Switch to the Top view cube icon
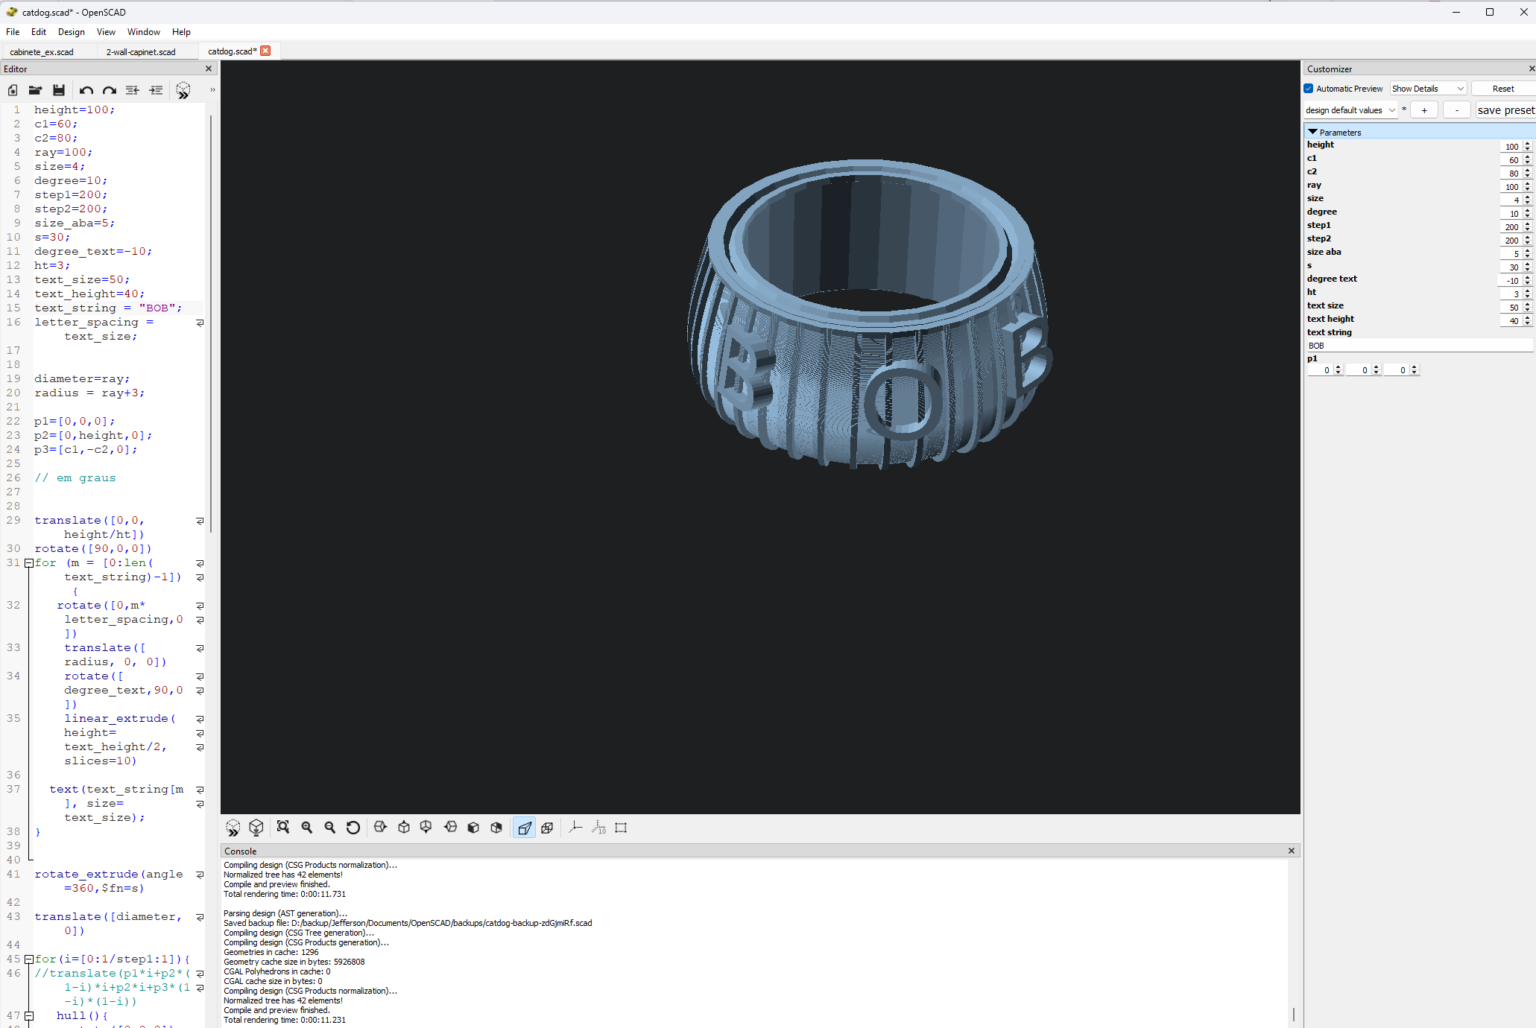This screenshot has width=1536, height=1028. [x=404, y=828]
